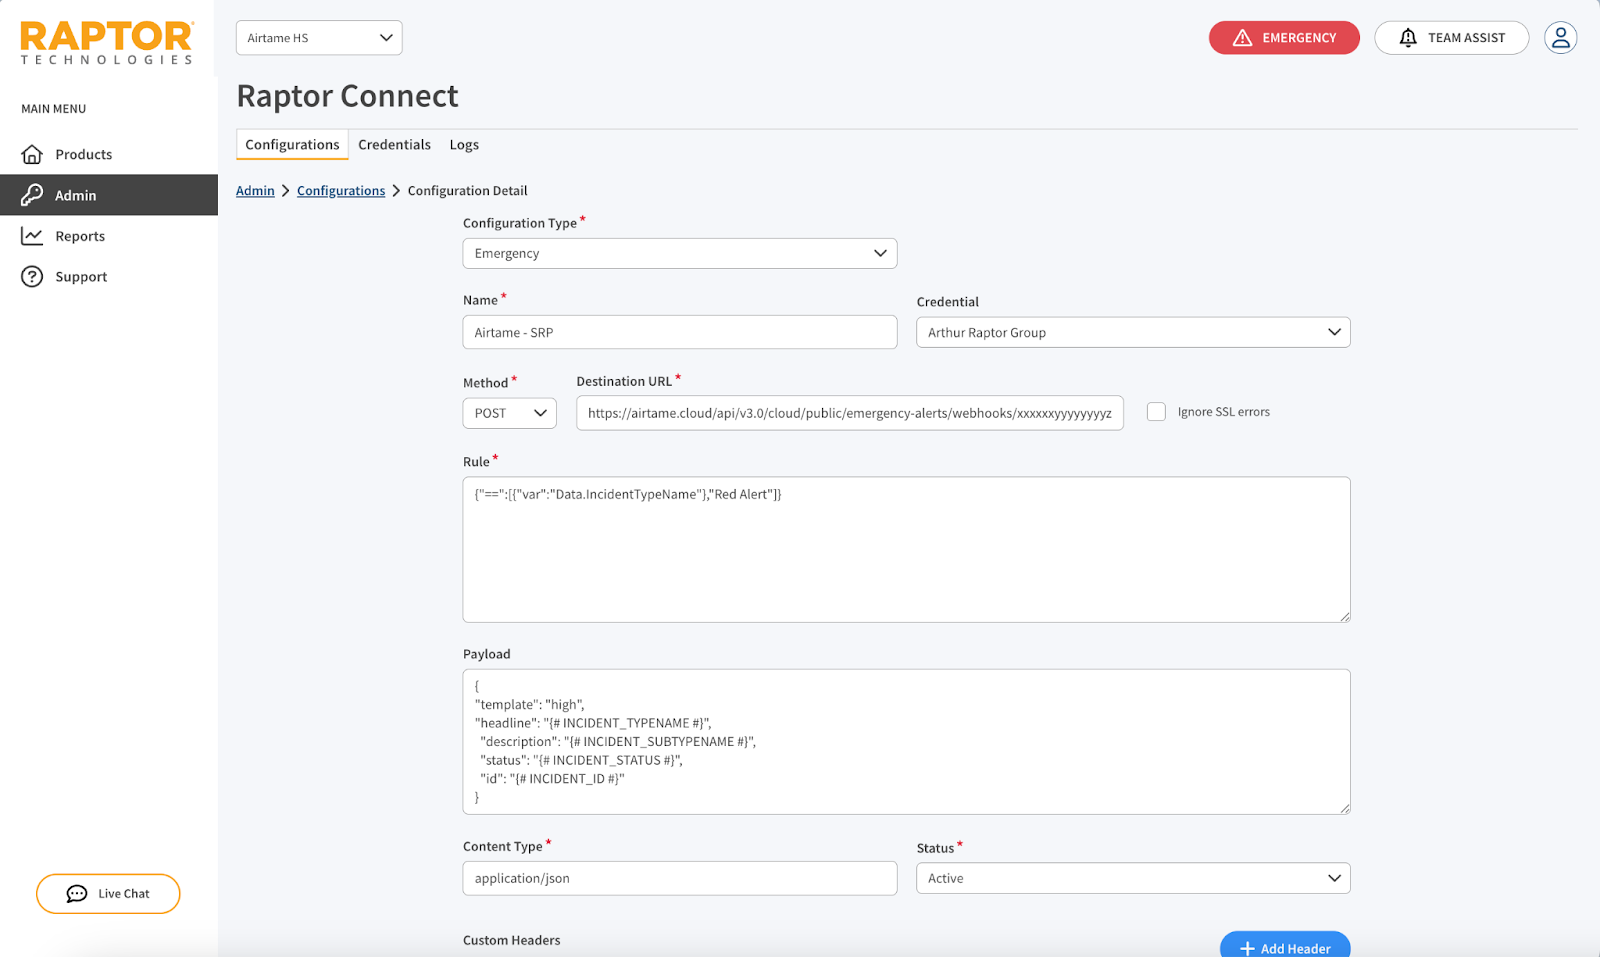Viewport: 1600px width, 957px height.
Task: Click the Configuration Detail breadcrumb text
Action: click(x=467, y=190)
